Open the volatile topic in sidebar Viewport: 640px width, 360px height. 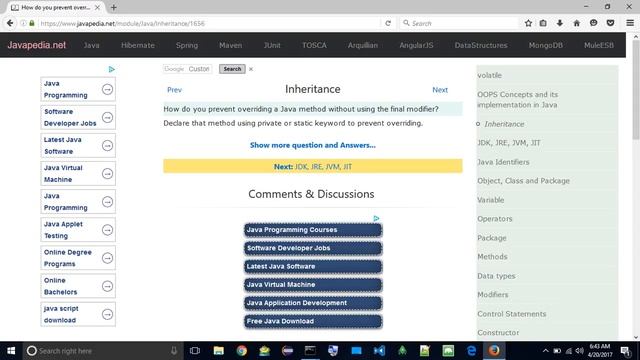click(x=489, y=76)
